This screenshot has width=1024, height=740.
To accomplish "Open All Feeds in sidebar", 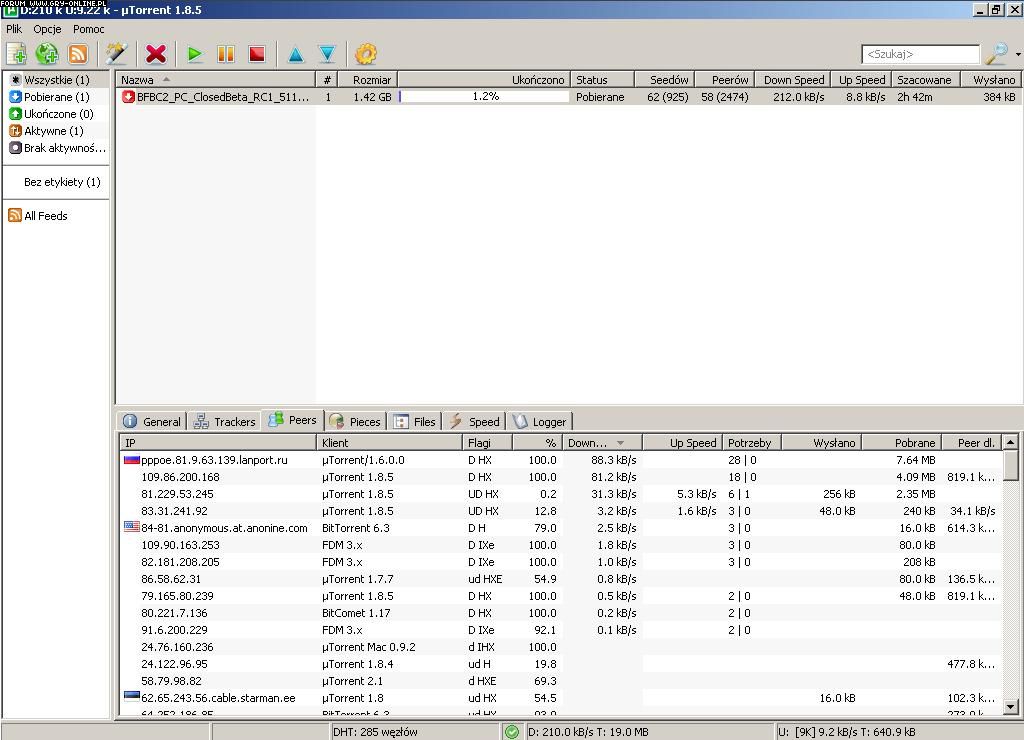I will click(39, 216).
